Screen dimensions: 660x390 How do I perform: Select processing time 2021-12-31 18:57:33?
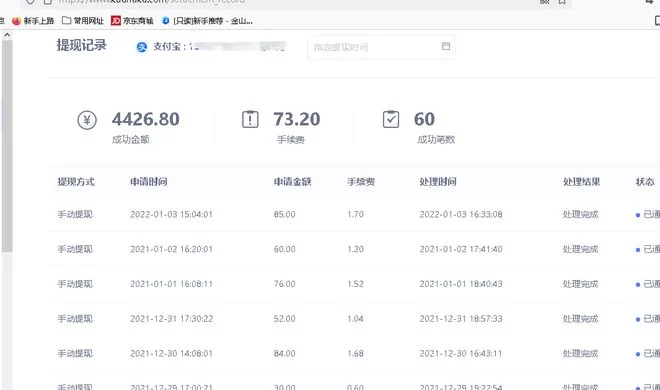(461, 319)
